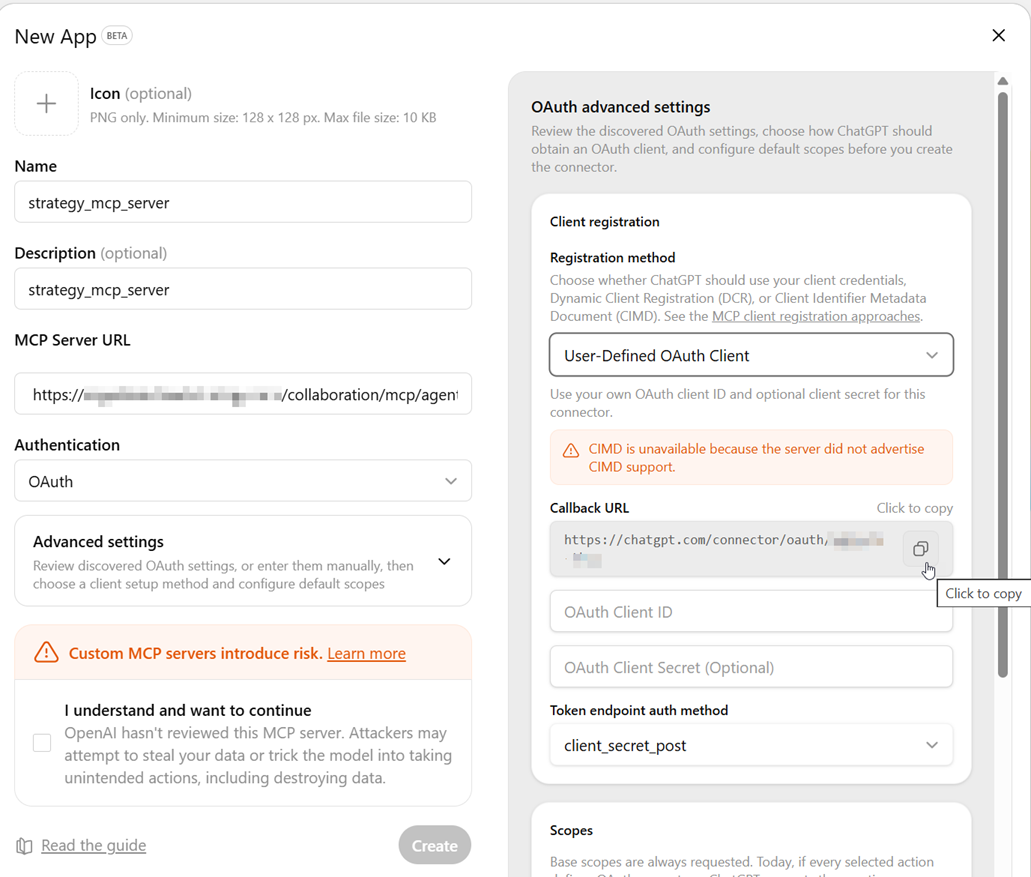1031x877 pixels.
Task: Click the OAuth settings panel scrollbar
Action: pos(1002,380)
